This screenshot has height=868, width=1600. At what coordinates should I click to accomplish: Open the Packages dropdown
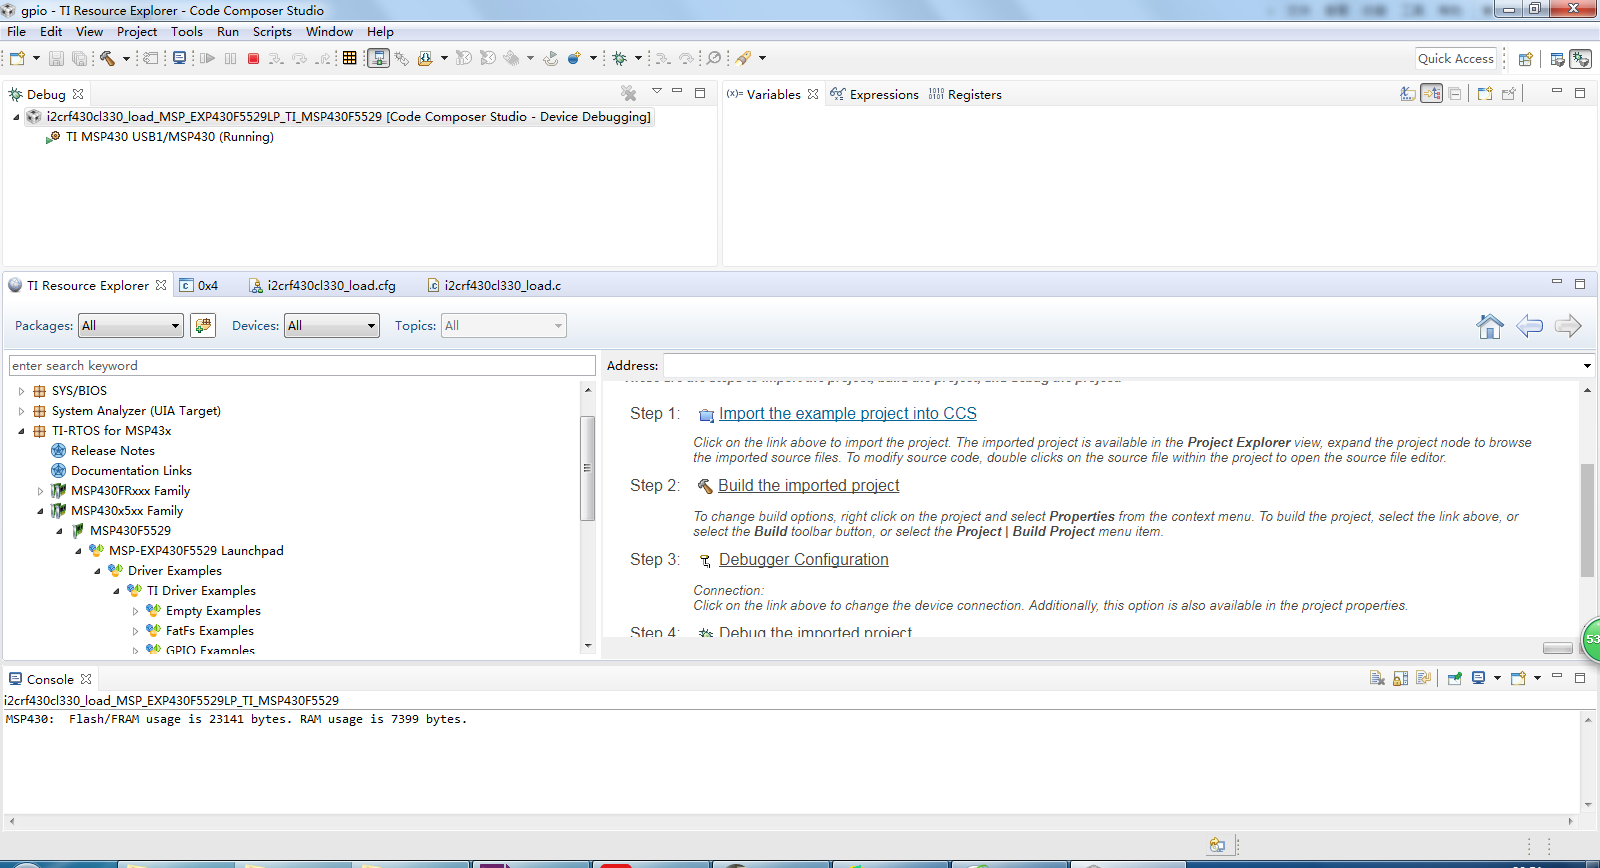(x=131, y=326)
